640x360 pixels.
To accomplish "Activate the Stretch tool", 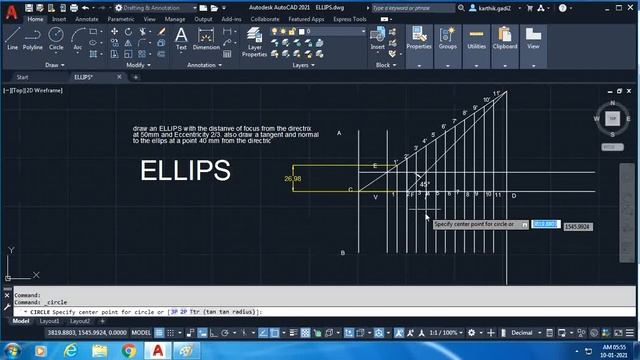I will coord(114,54).
